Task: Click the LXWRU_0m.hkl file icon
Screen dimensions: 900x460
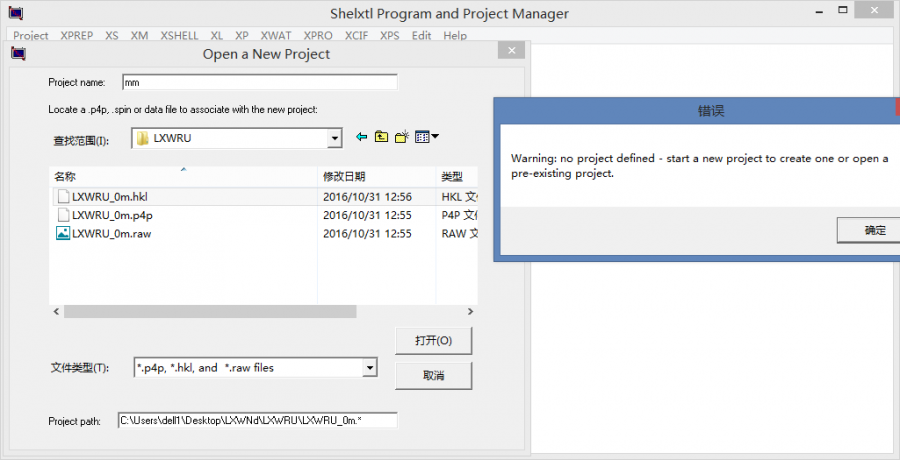Action: click(63, 196)
